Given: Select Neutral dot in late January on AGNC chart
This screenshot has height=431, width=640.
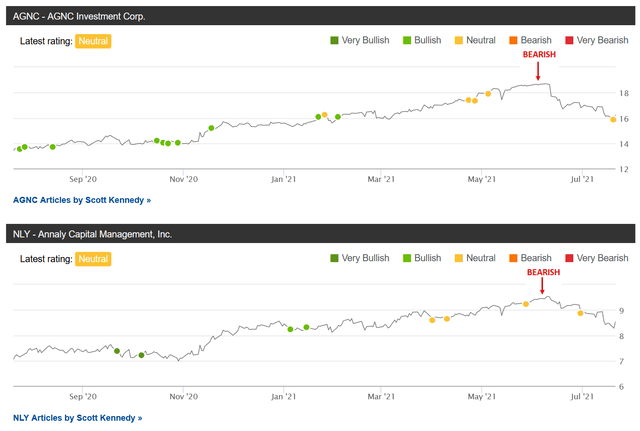Looking at the screenshot, I should pyautogui.click(x=324, y=115).
